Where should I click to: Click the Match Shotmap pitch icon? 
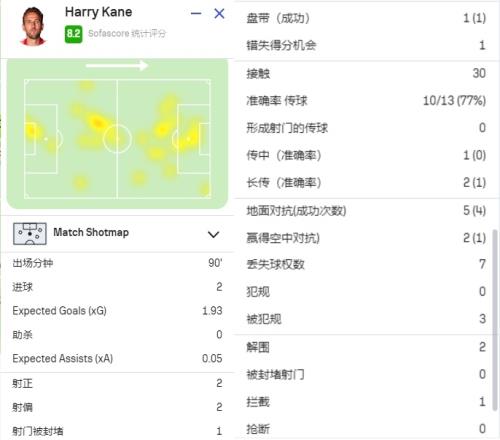(x=30, y=234)
